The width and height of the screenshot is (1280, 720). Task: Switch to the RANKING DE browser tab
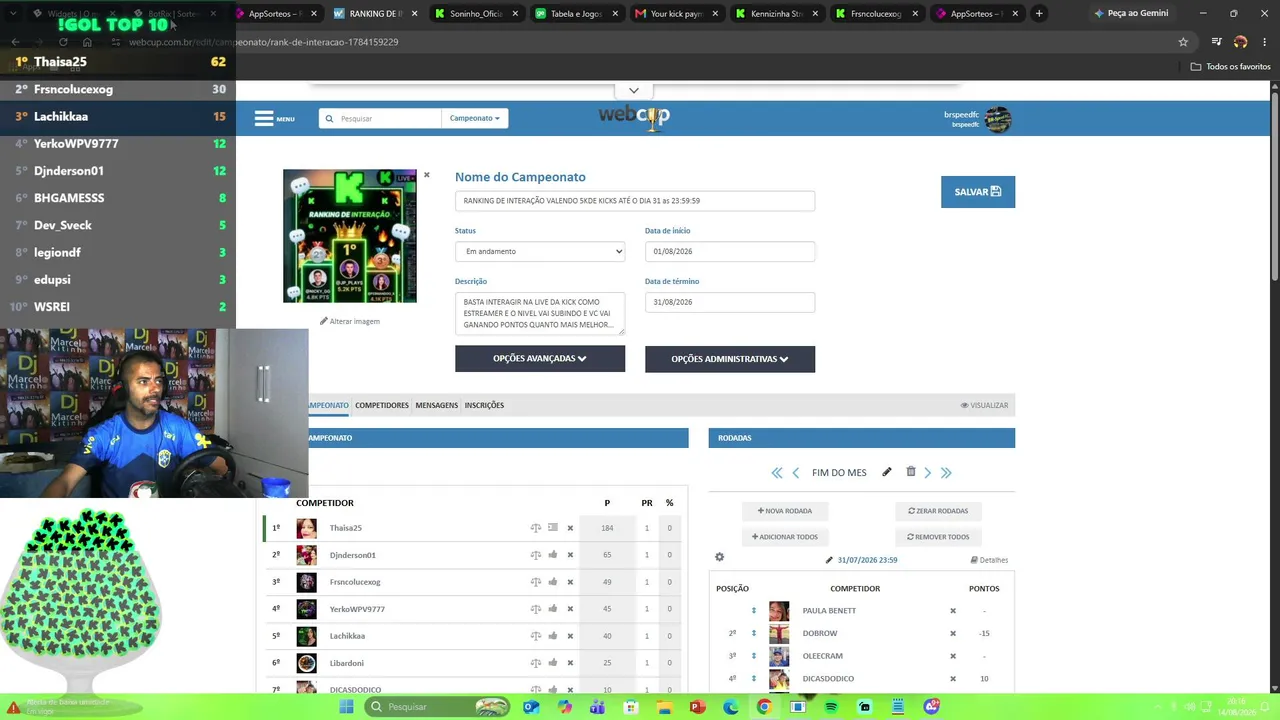point(375,14)
